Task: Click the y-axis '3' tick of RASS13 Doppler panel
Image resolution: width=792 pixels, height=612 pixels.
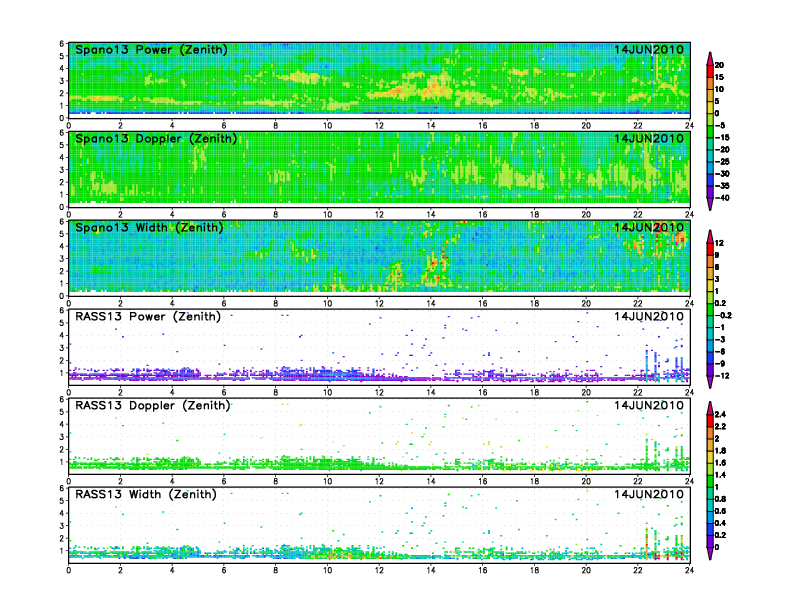Action: 62,437
